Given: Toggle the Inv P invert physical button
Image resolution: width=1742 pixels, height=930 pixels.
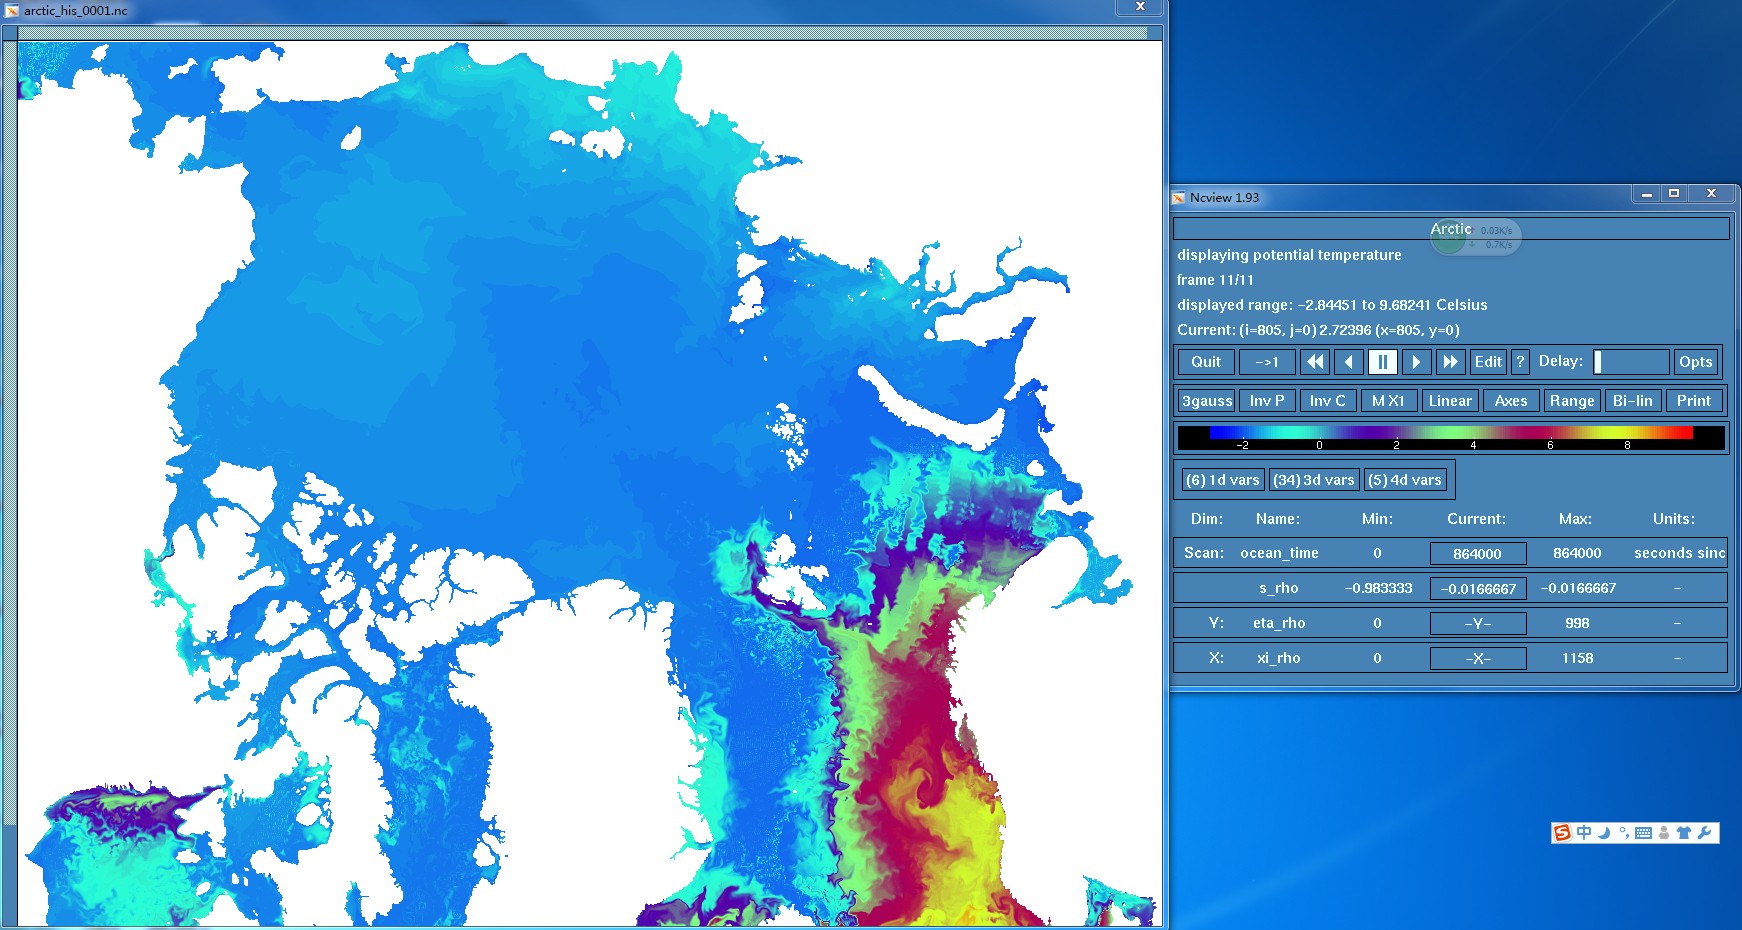Looking at the screenshot, I should [1267, 401].
